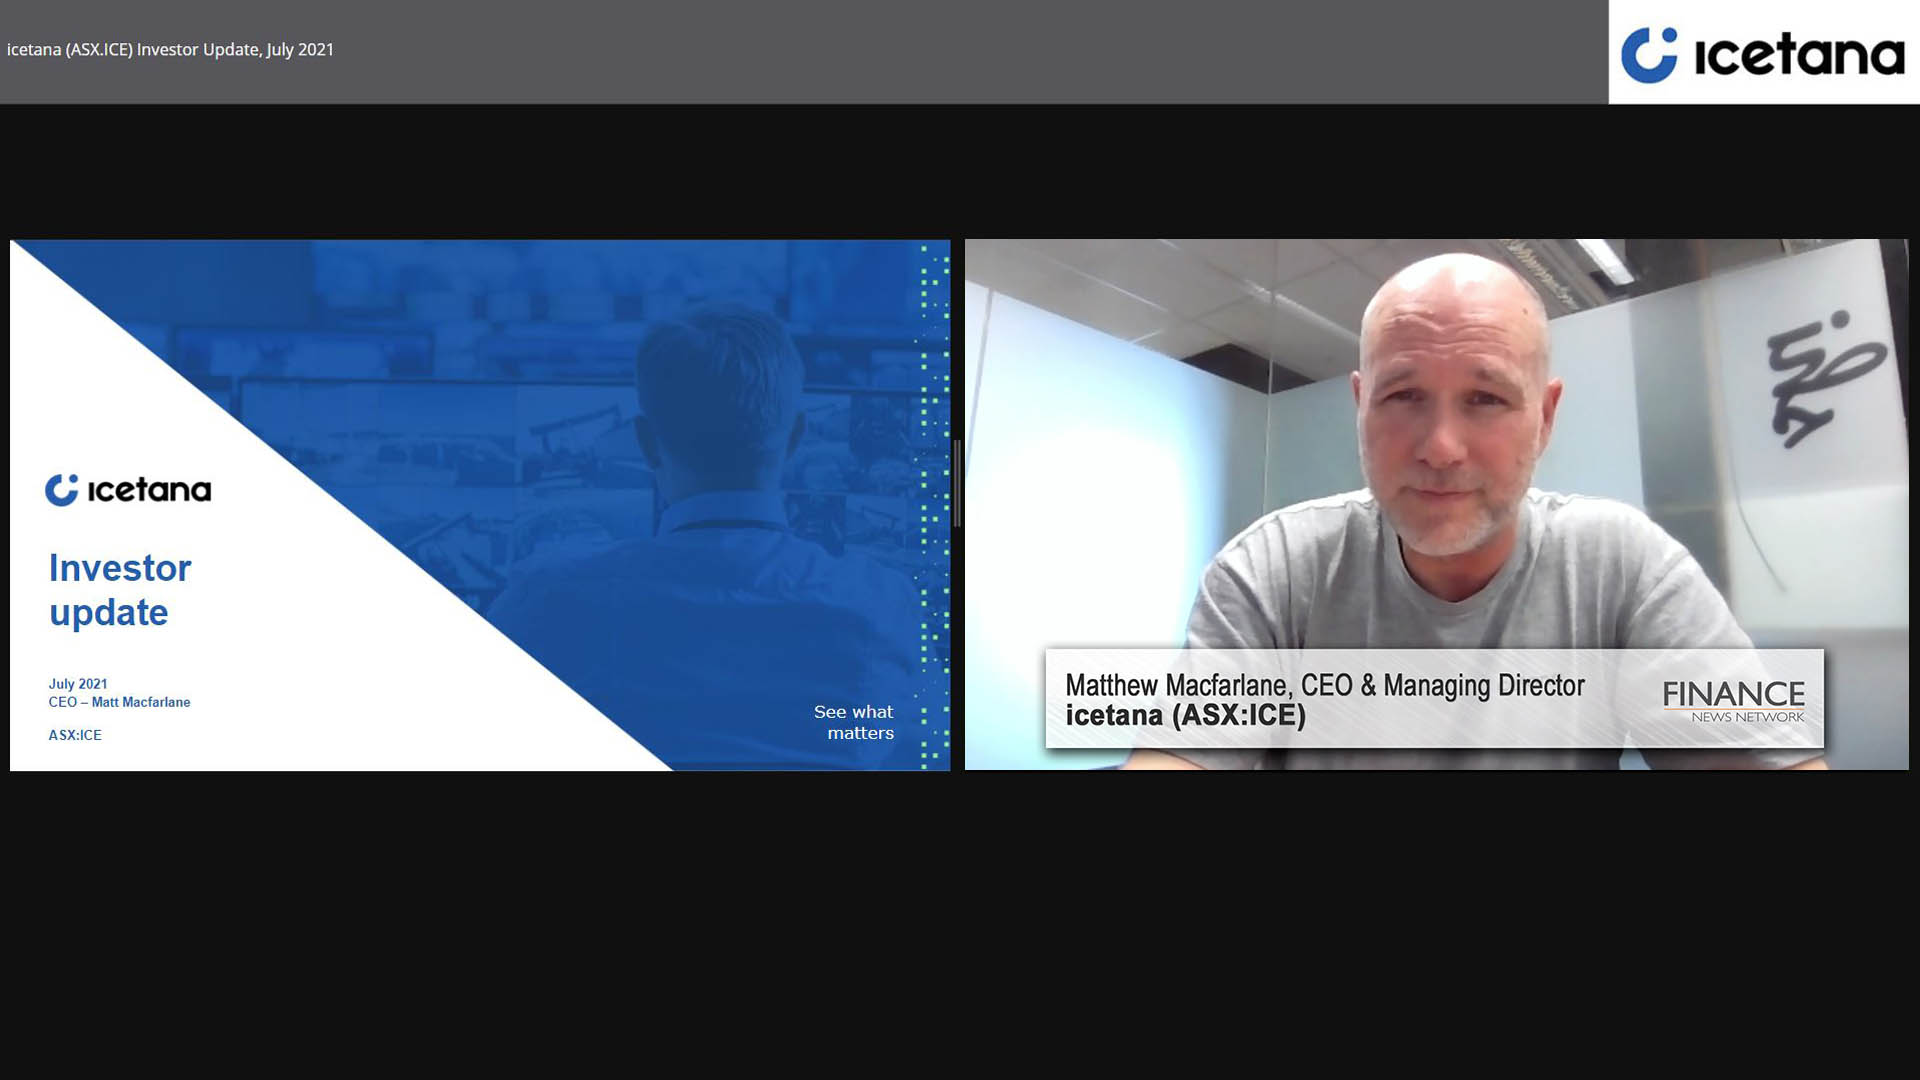Click the icetana logo on the slide
The image size is (1920, 1080).
(x=128, y=489)
